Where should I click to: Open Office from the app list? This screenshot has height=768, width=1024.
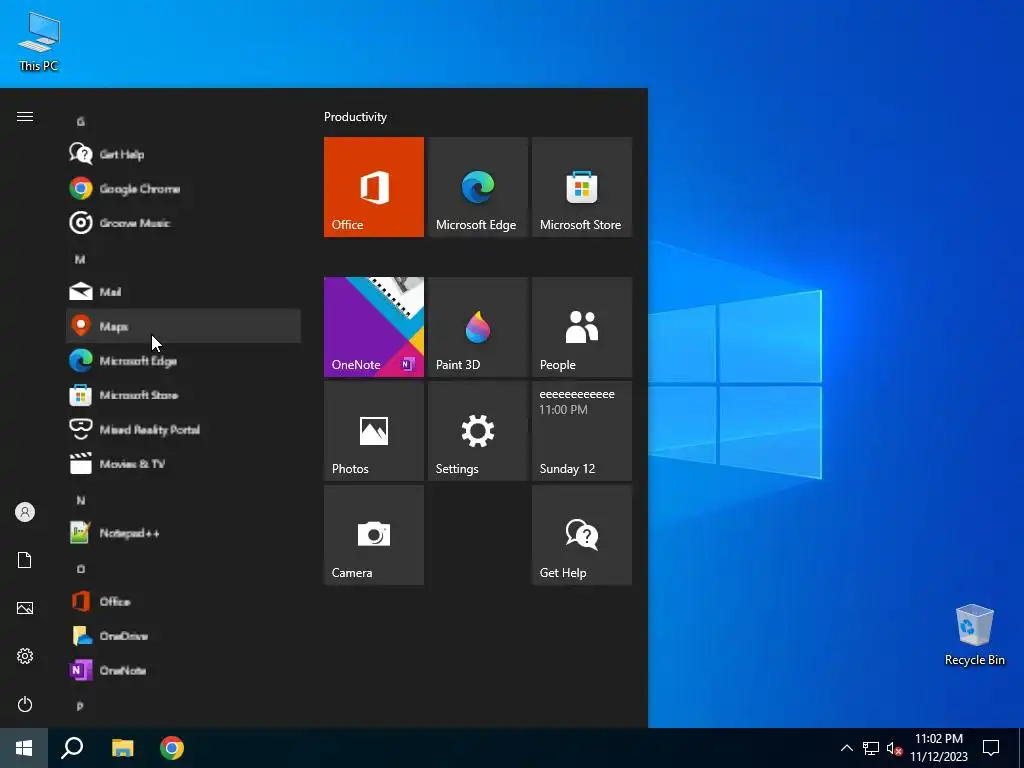(x=184, y=601)
